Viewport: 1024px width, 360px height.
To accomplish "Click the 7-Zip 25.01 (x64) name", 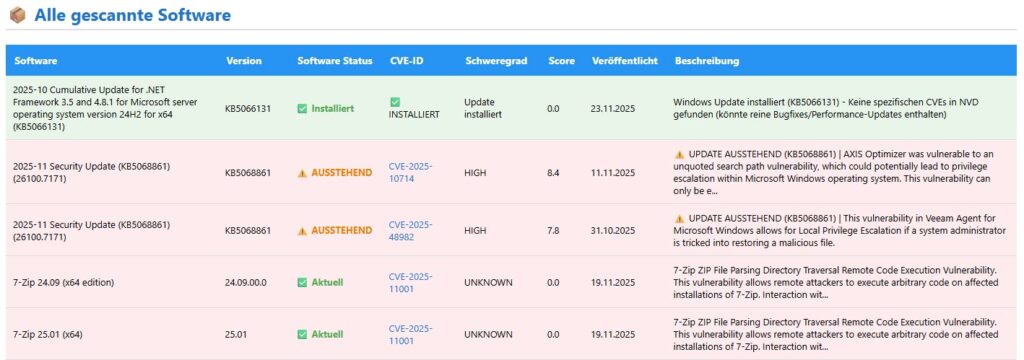I will click(48, 334).
